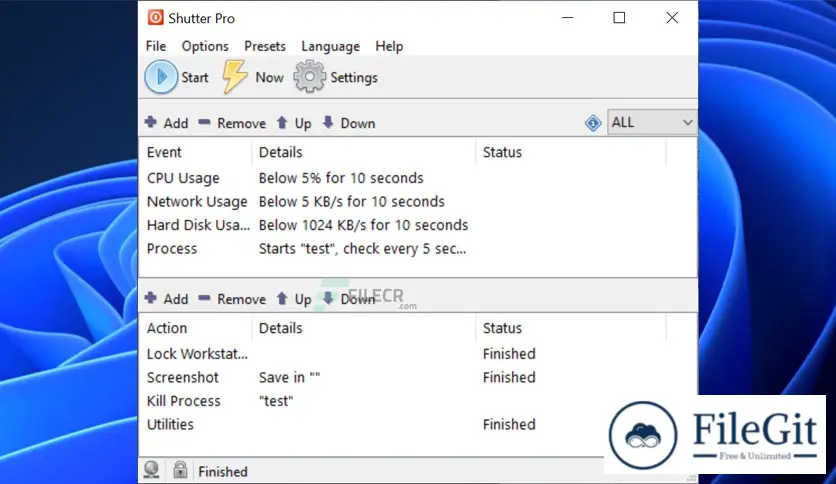Click Add label in Actions toolbar

click(x=176, y=300)
